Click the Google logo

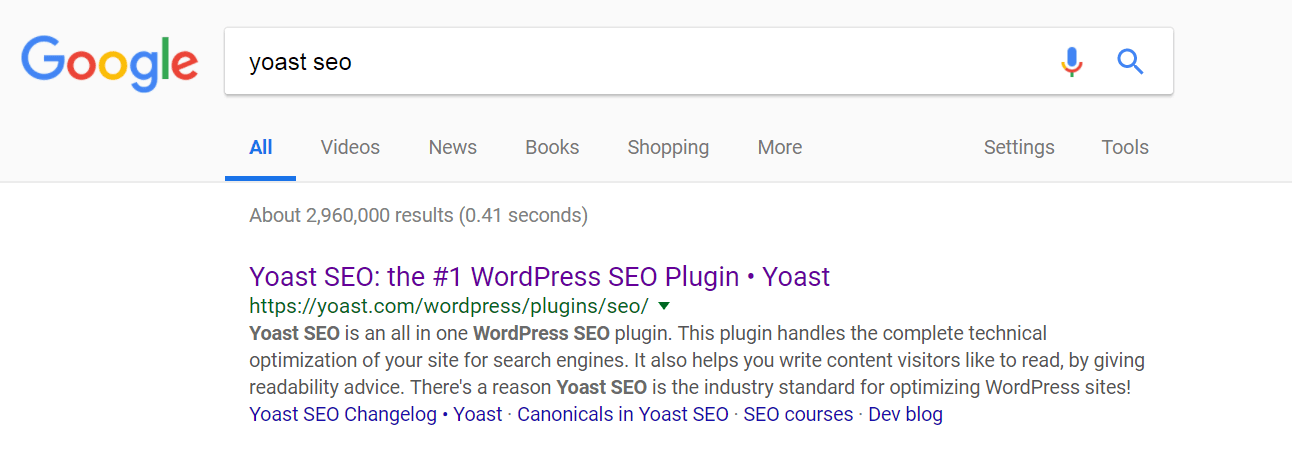tap(109, 62)
